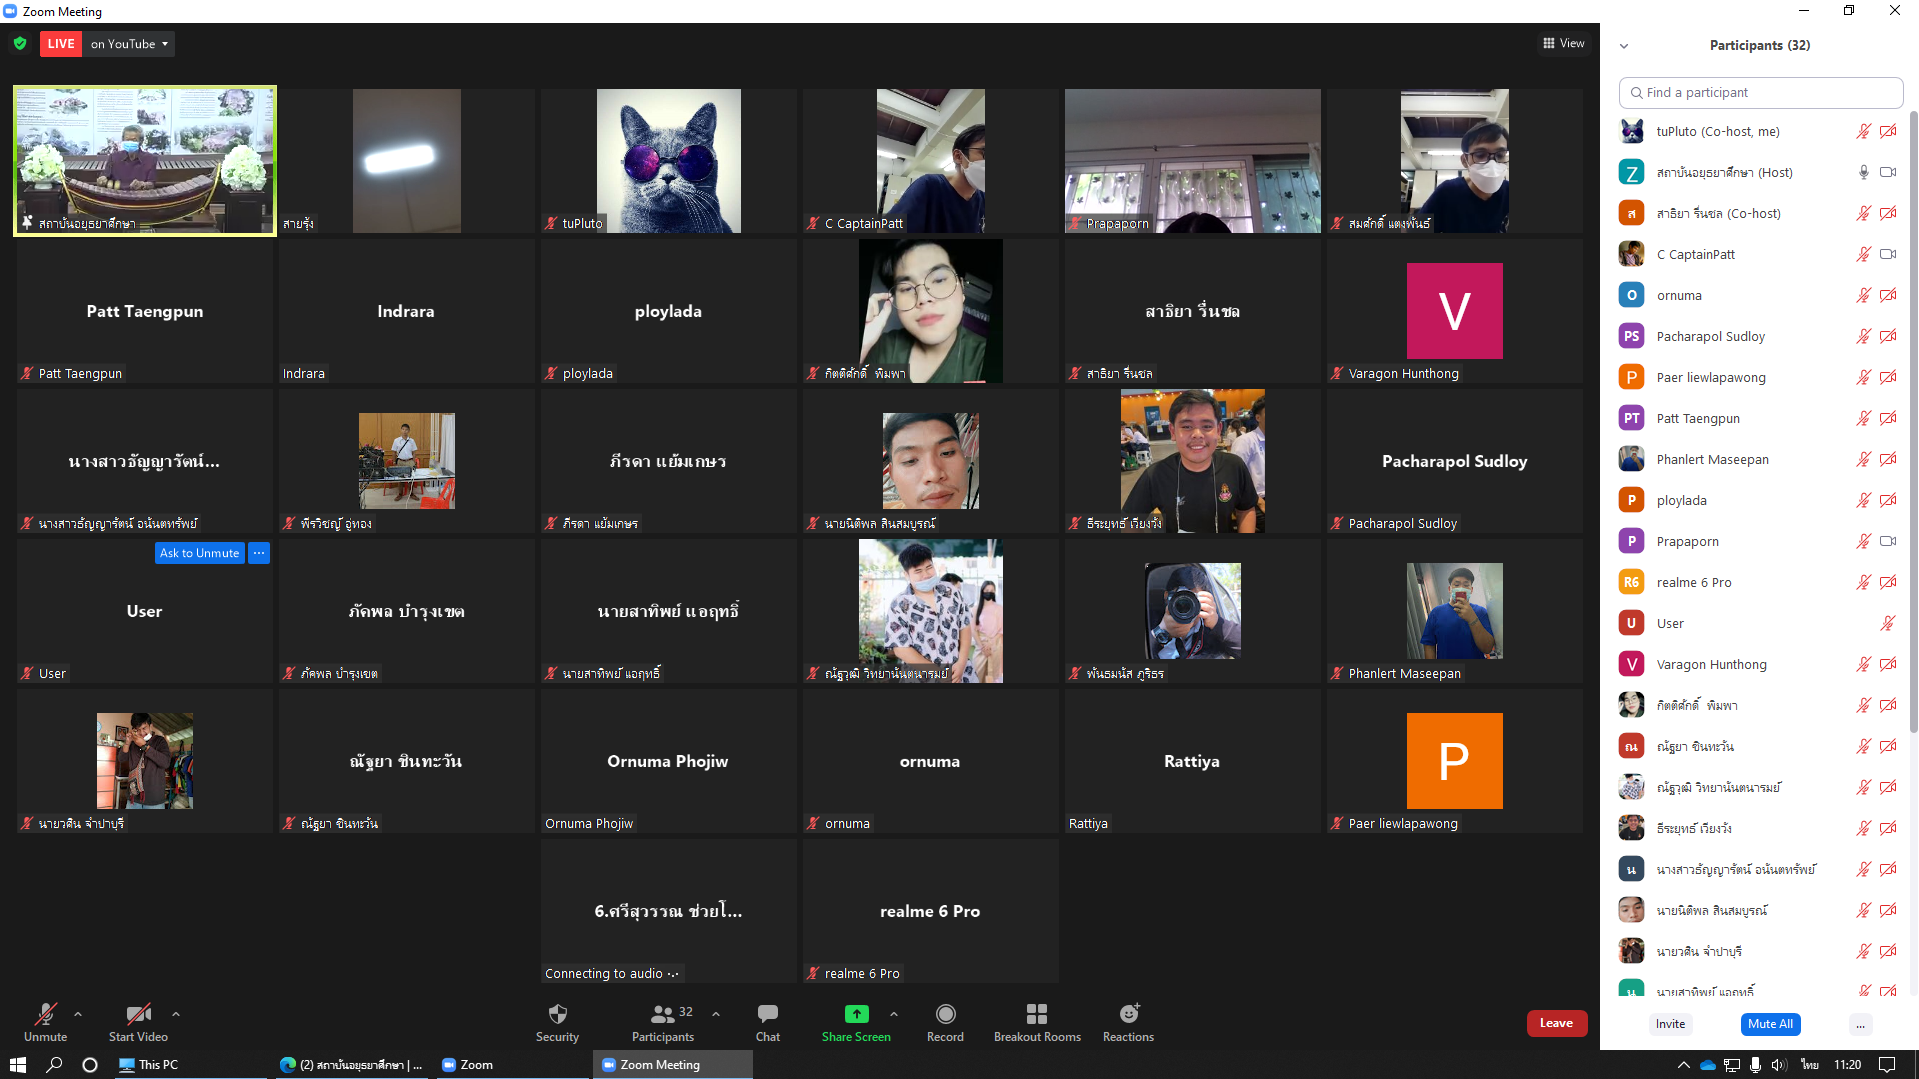1919x1079 pixels.
Task: Start Video from the bottom toolbar
Action: (138, 1022)
